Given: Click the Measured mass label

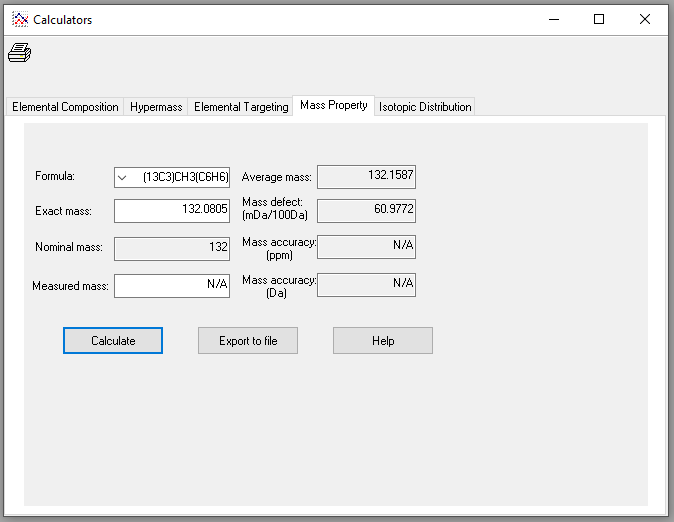Looking at the screenshot, I should coord(70,286).
